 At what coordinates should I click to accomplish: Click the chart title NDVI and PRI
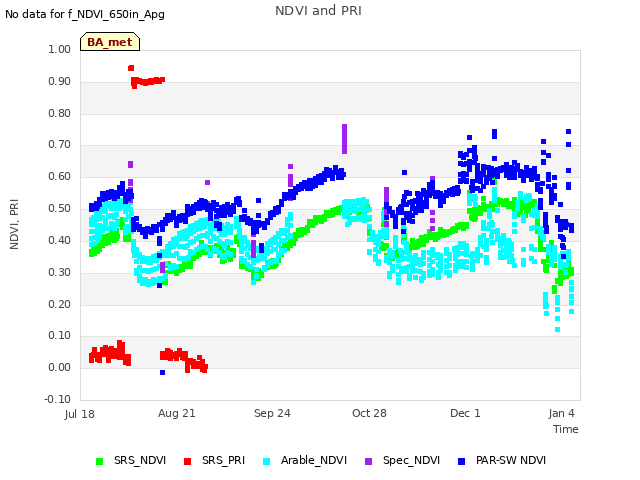318,11
